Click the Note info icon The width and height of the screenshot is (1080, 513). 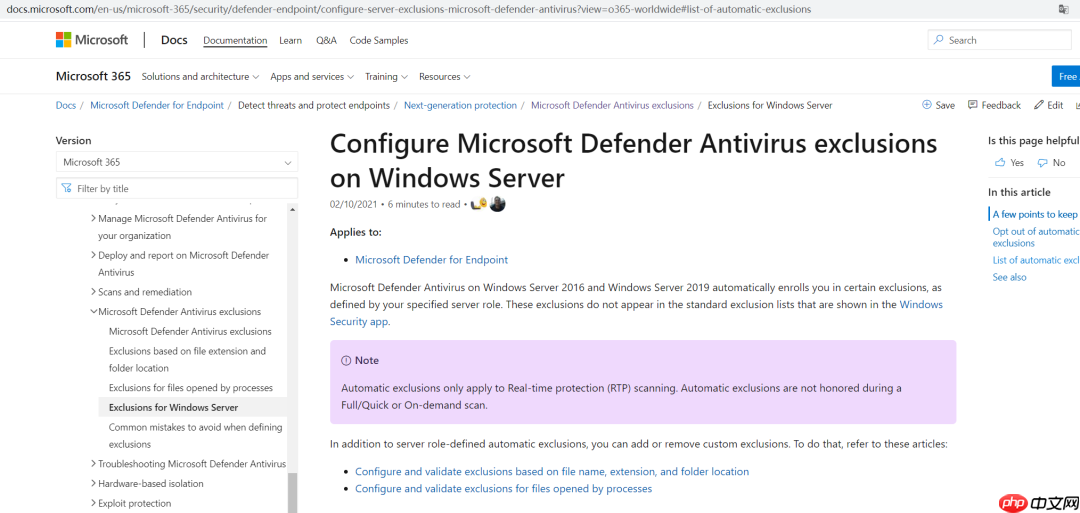click(346, 360)
